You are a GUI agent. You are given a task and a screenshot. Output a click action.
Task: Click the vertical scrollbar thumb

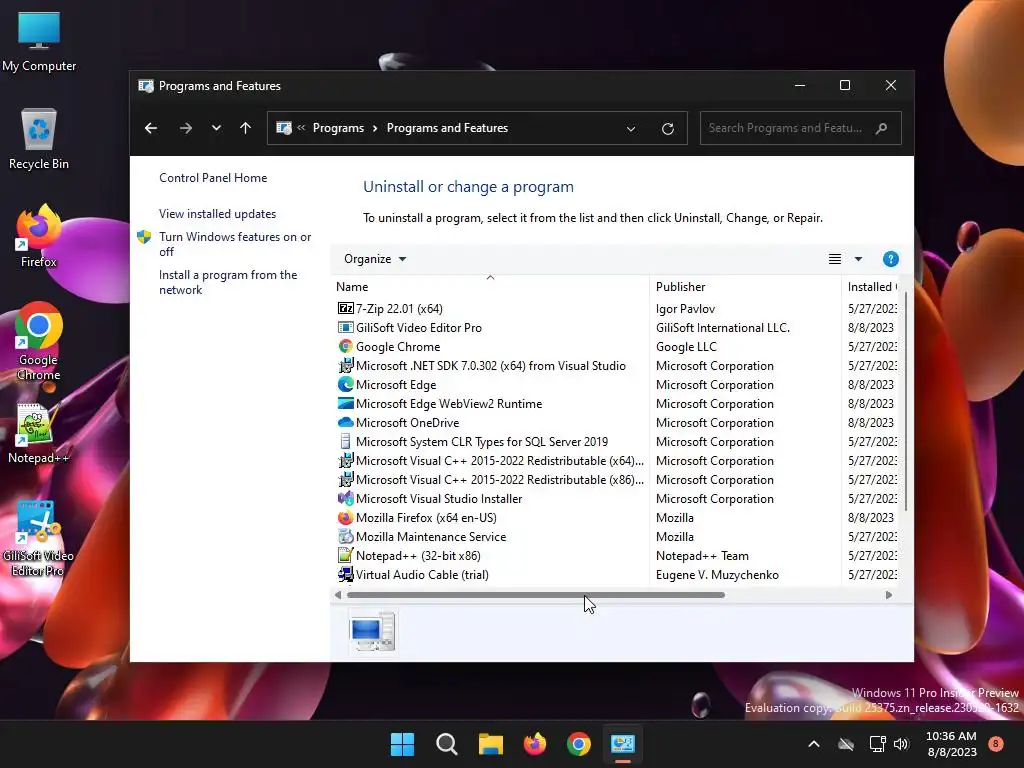(906, 402)
